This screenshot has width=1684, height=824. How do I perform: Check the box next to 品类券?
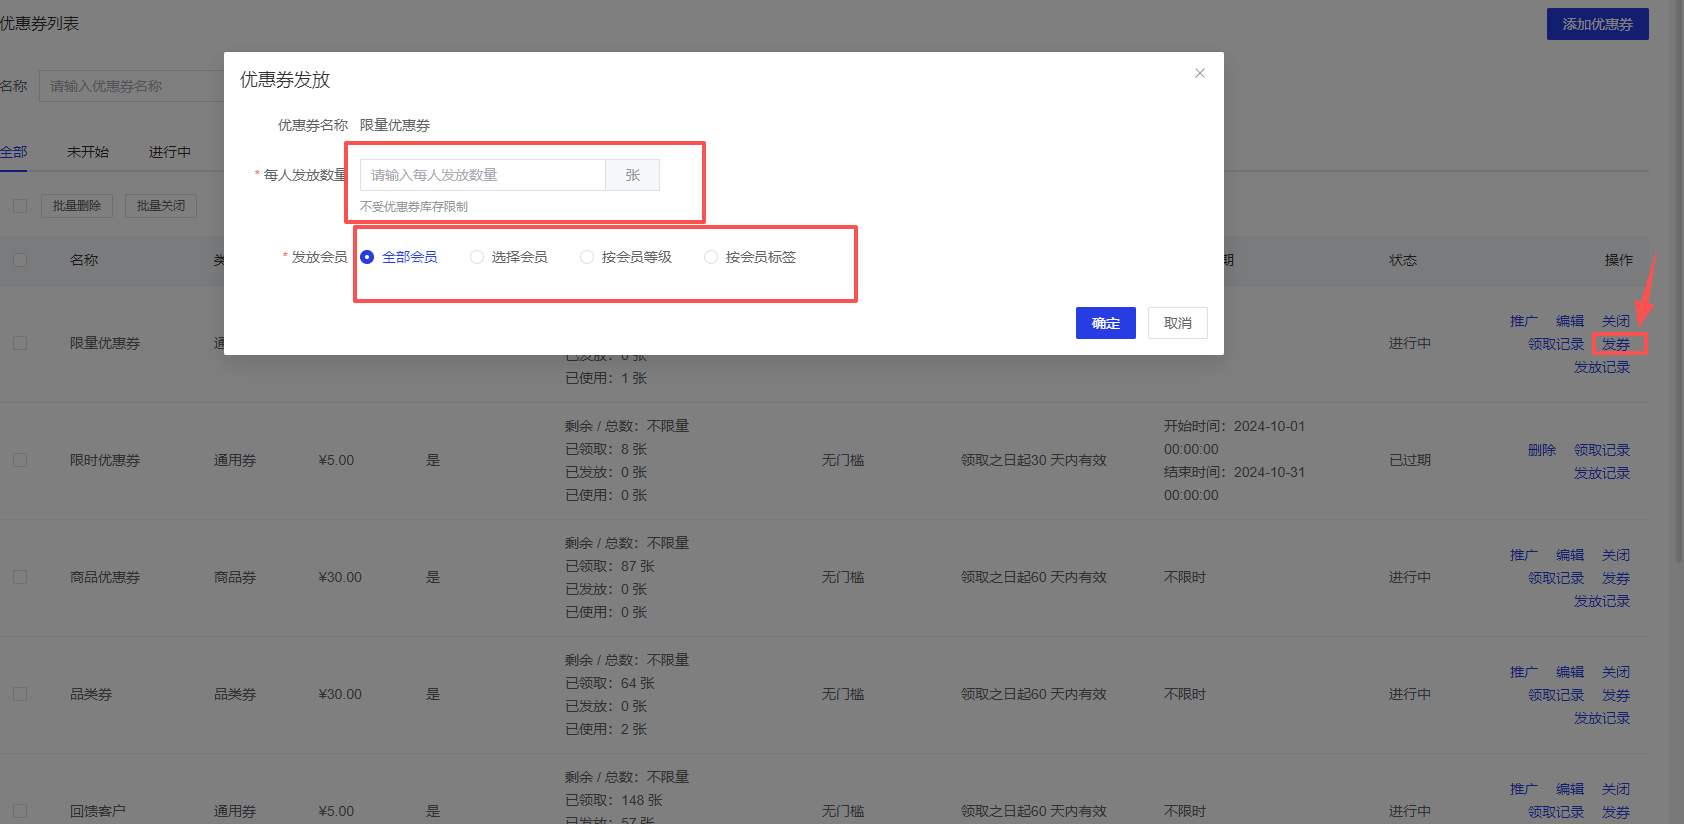[x=20, y=694]
